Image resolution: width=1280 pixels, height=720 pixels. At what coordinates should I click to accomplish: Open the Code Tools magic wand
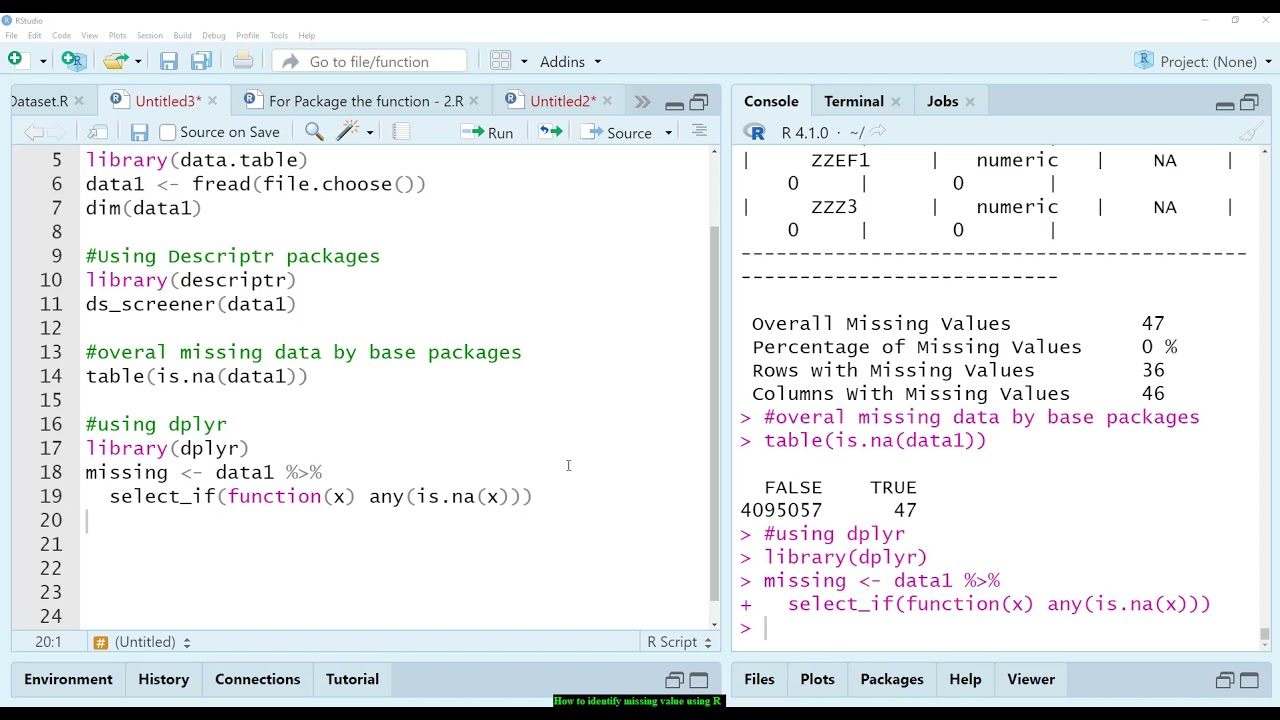click(348, 132)
